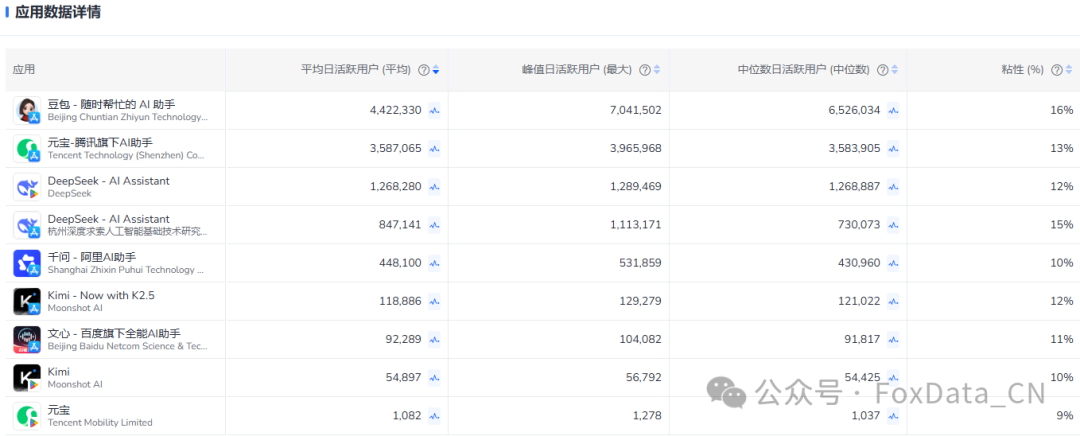Open trend chart icon beside 121,022
This screenshot has width=1080, height=436.
tap(893, 301)
